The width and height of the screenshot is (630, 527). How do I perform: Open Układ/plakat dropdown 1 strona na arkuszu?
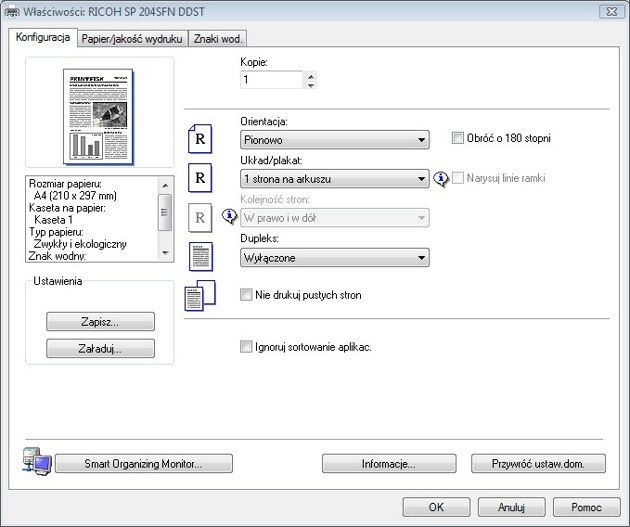335,179
